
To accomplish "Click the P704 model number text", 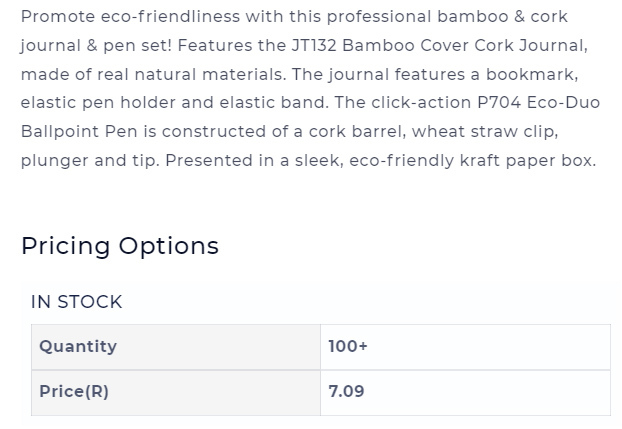I will tap(499, 103).
